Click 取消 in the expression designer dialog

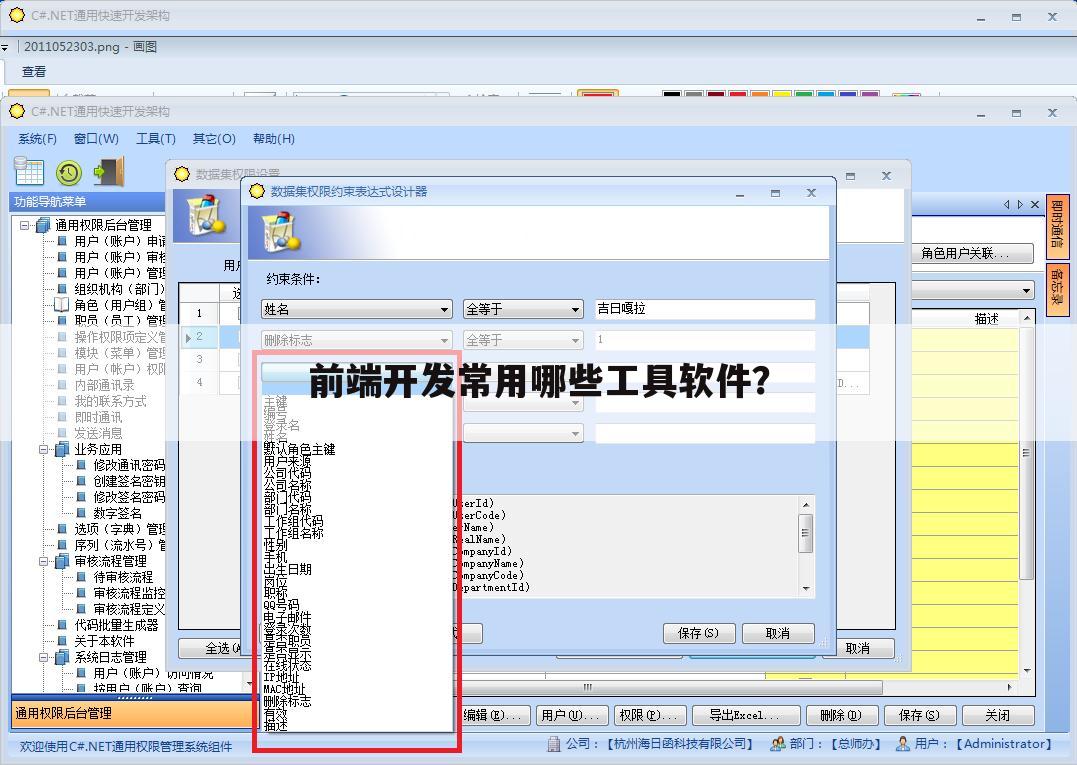pos(778,633)
